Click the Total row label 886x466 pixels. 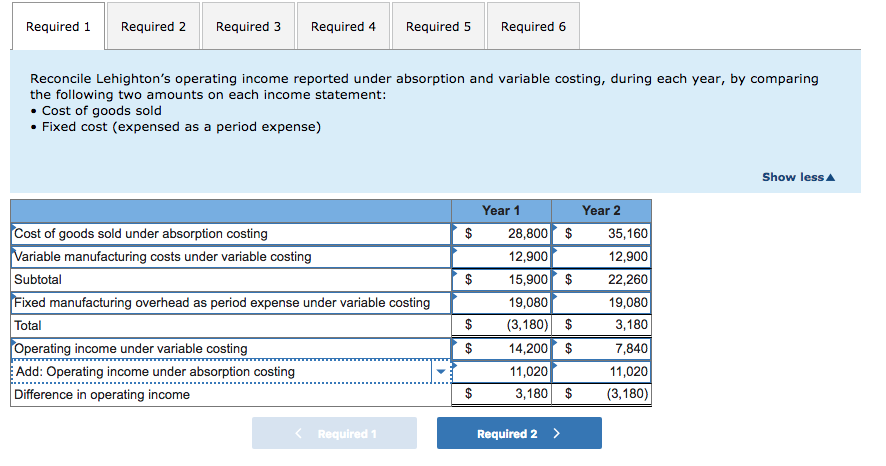pos(28,326)
